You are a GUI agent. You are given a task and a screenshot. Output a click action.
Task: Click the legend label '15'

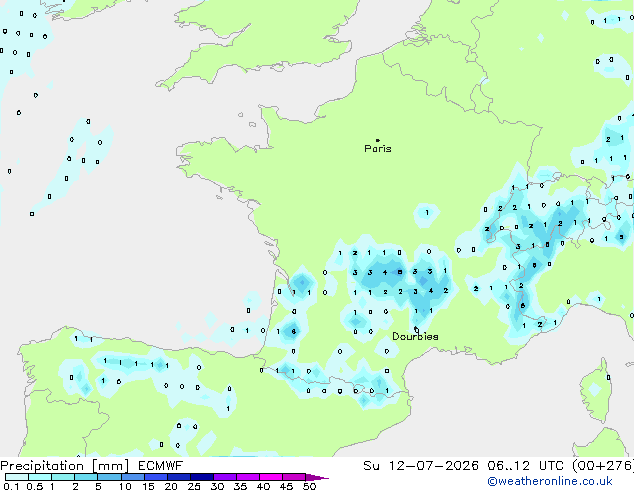coord(148,486)
